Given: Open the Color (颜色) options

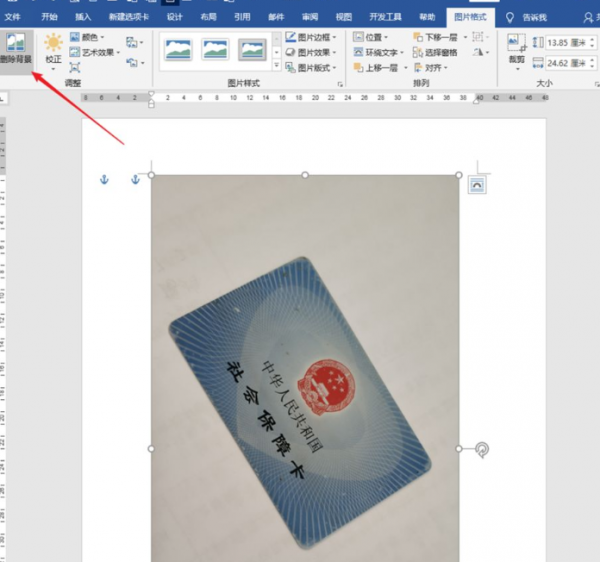Looking at the screenshot, I should tap(87, 37).
